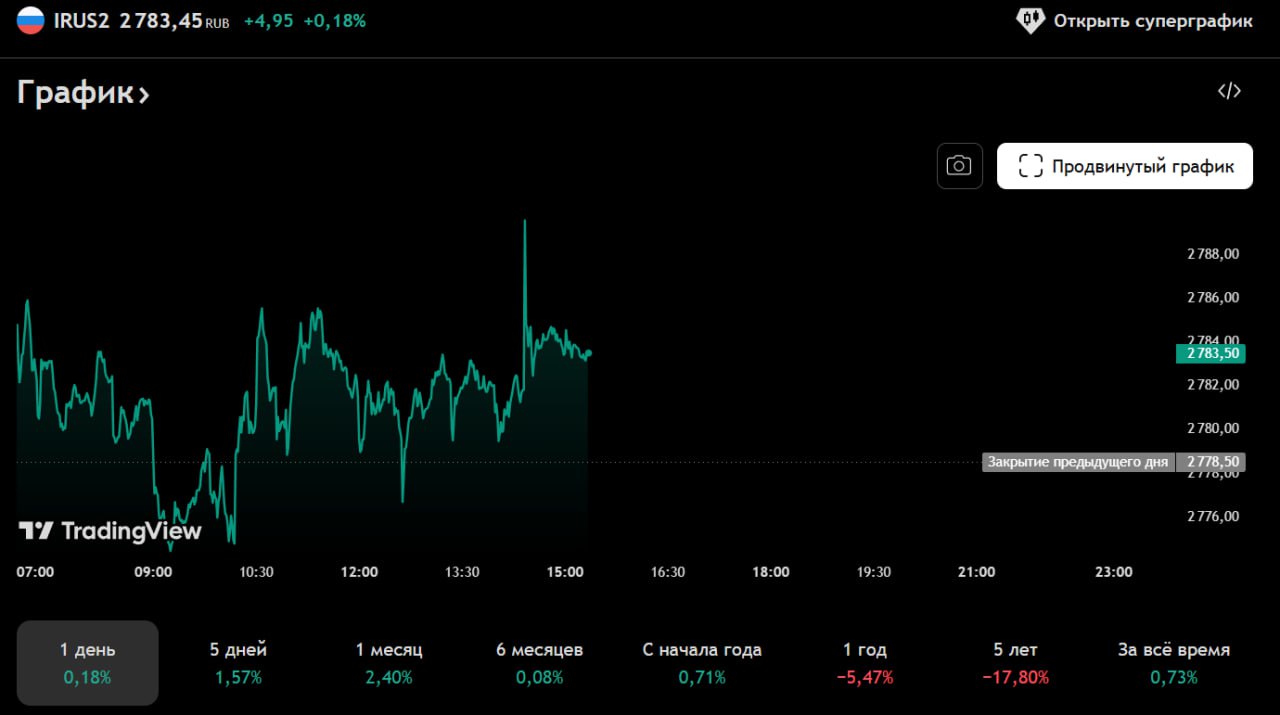
Task: Select the 1 месяц period
Action: (x=389, y=662)
